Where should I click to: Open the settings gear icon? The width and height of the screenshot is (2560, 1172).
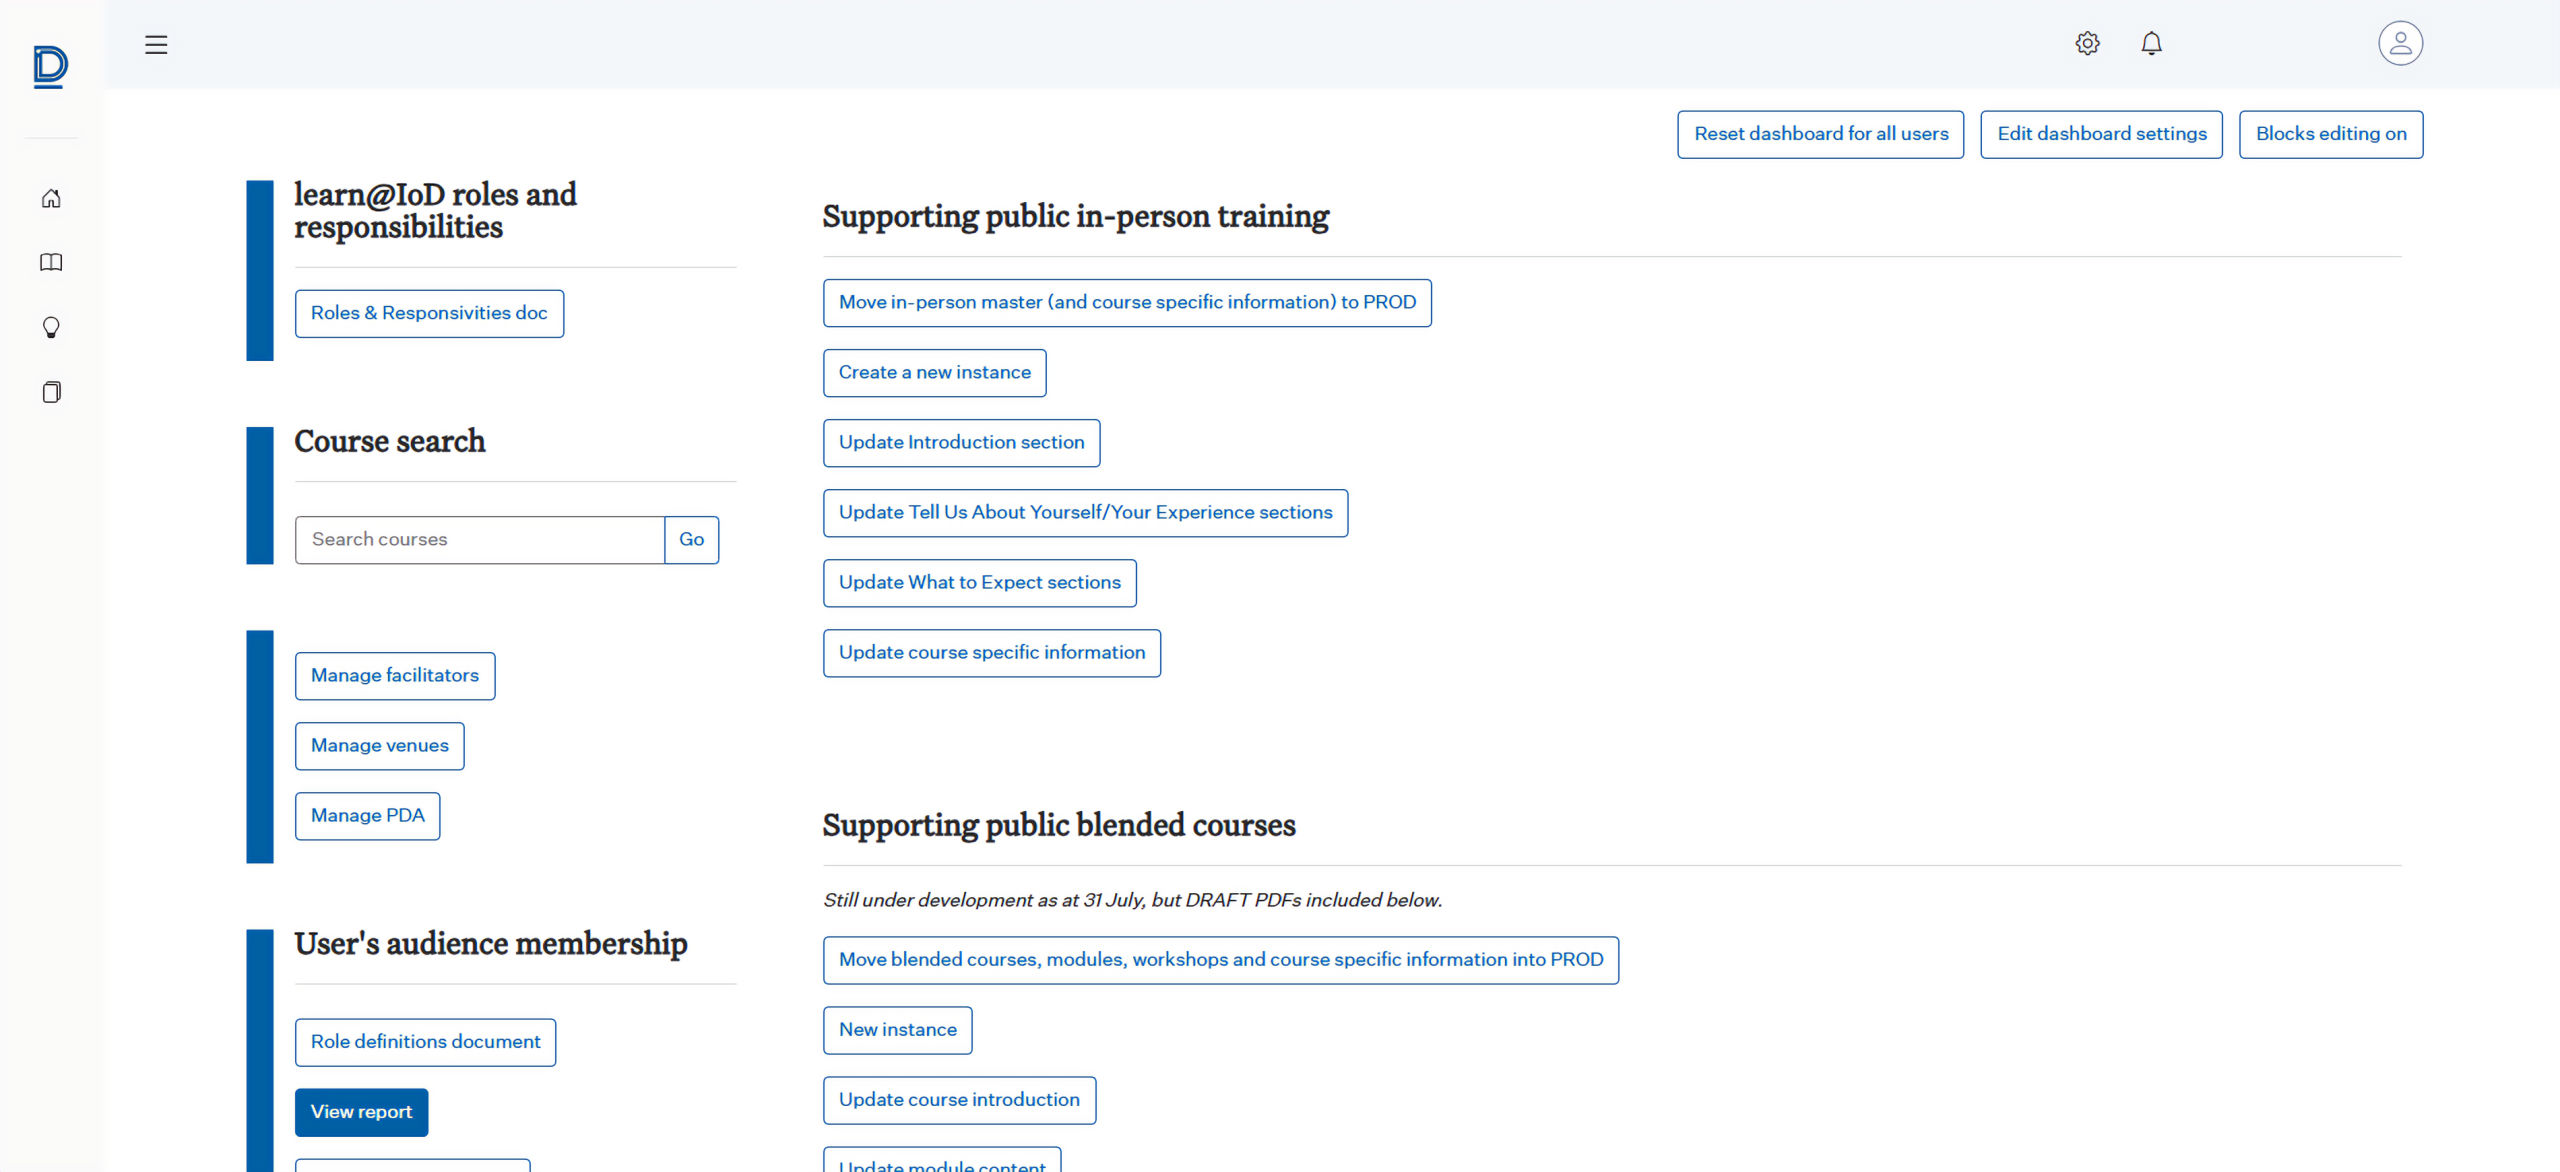[2087, 44]
